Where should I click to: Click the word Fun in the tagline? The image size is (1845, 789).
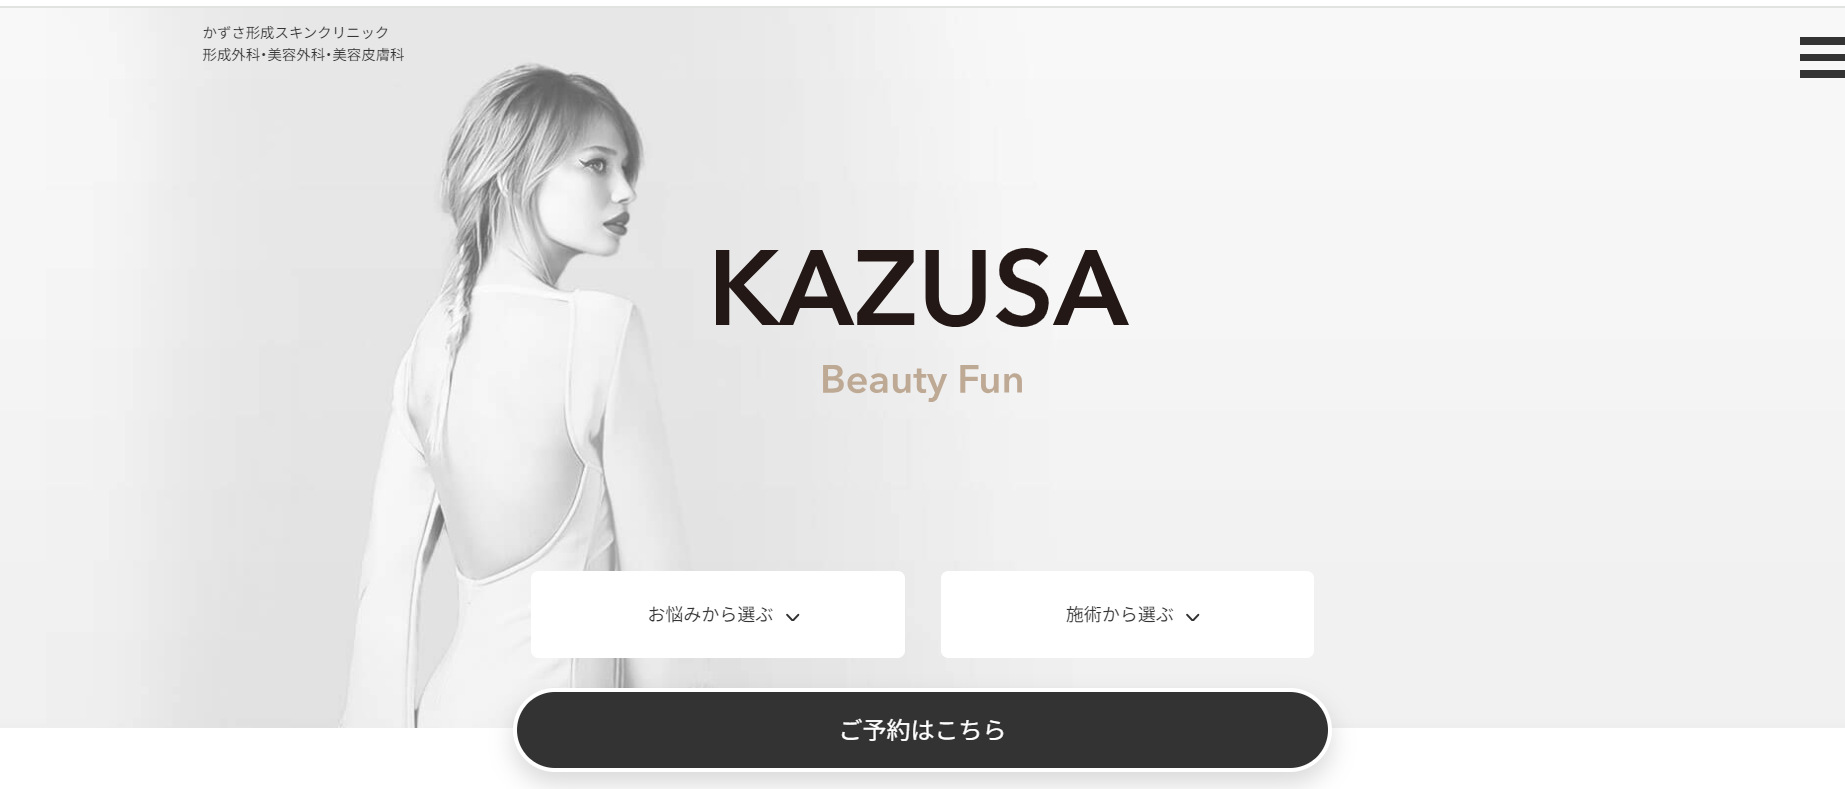point(991,380)
